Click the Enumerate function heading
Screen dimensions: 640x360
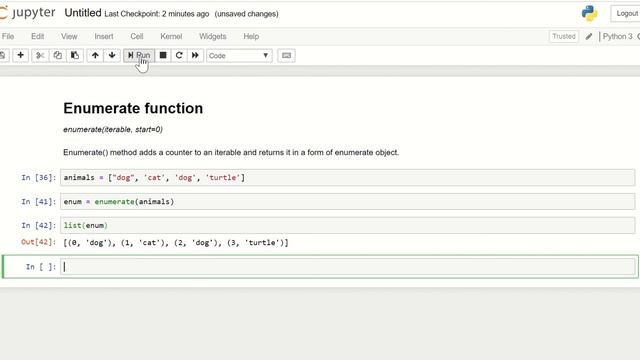click(x=133, y=108)
